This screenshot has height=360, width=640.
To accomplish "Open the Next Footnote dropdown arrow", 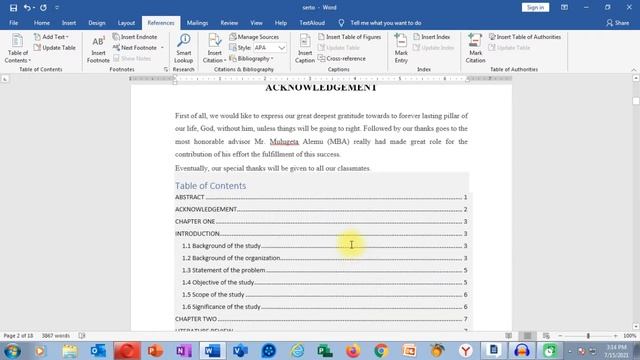I will [x=162, y=48].
